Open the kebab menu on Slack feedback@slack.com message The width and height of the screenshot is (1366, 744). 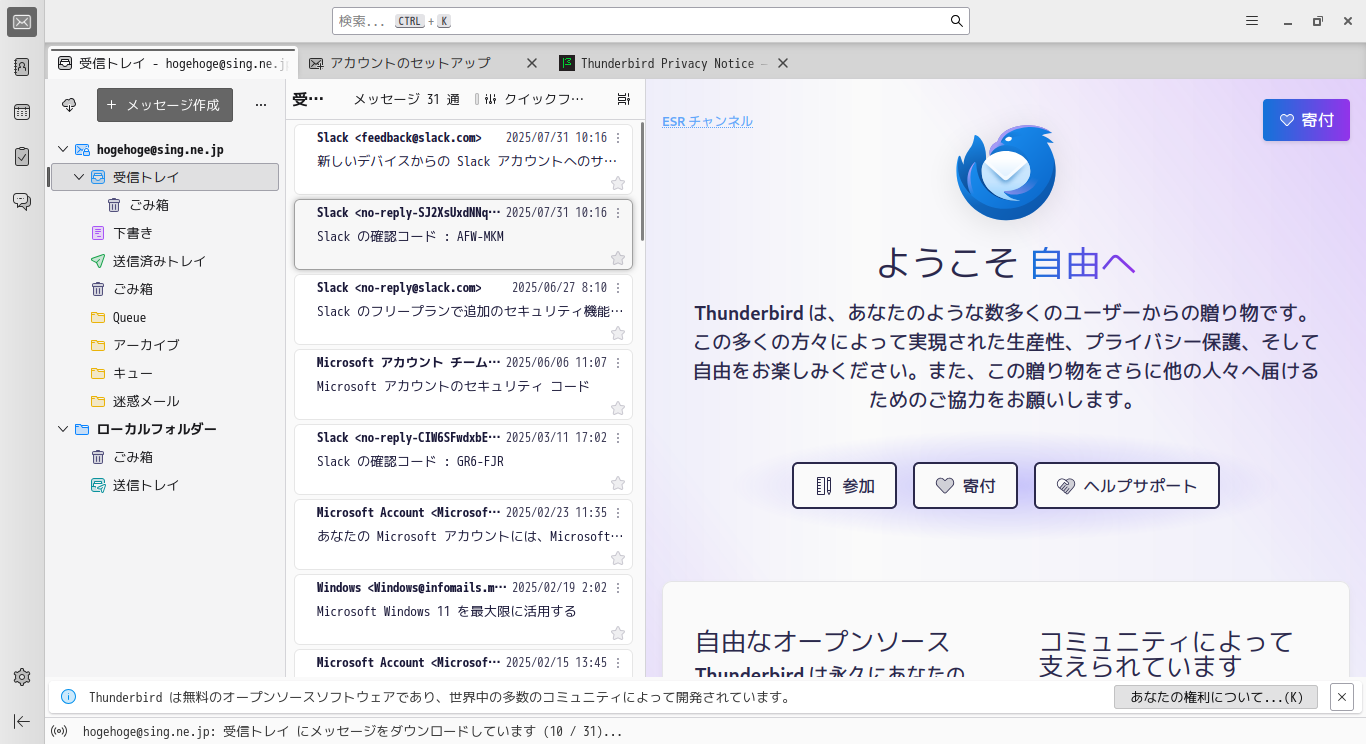[618, 138]
